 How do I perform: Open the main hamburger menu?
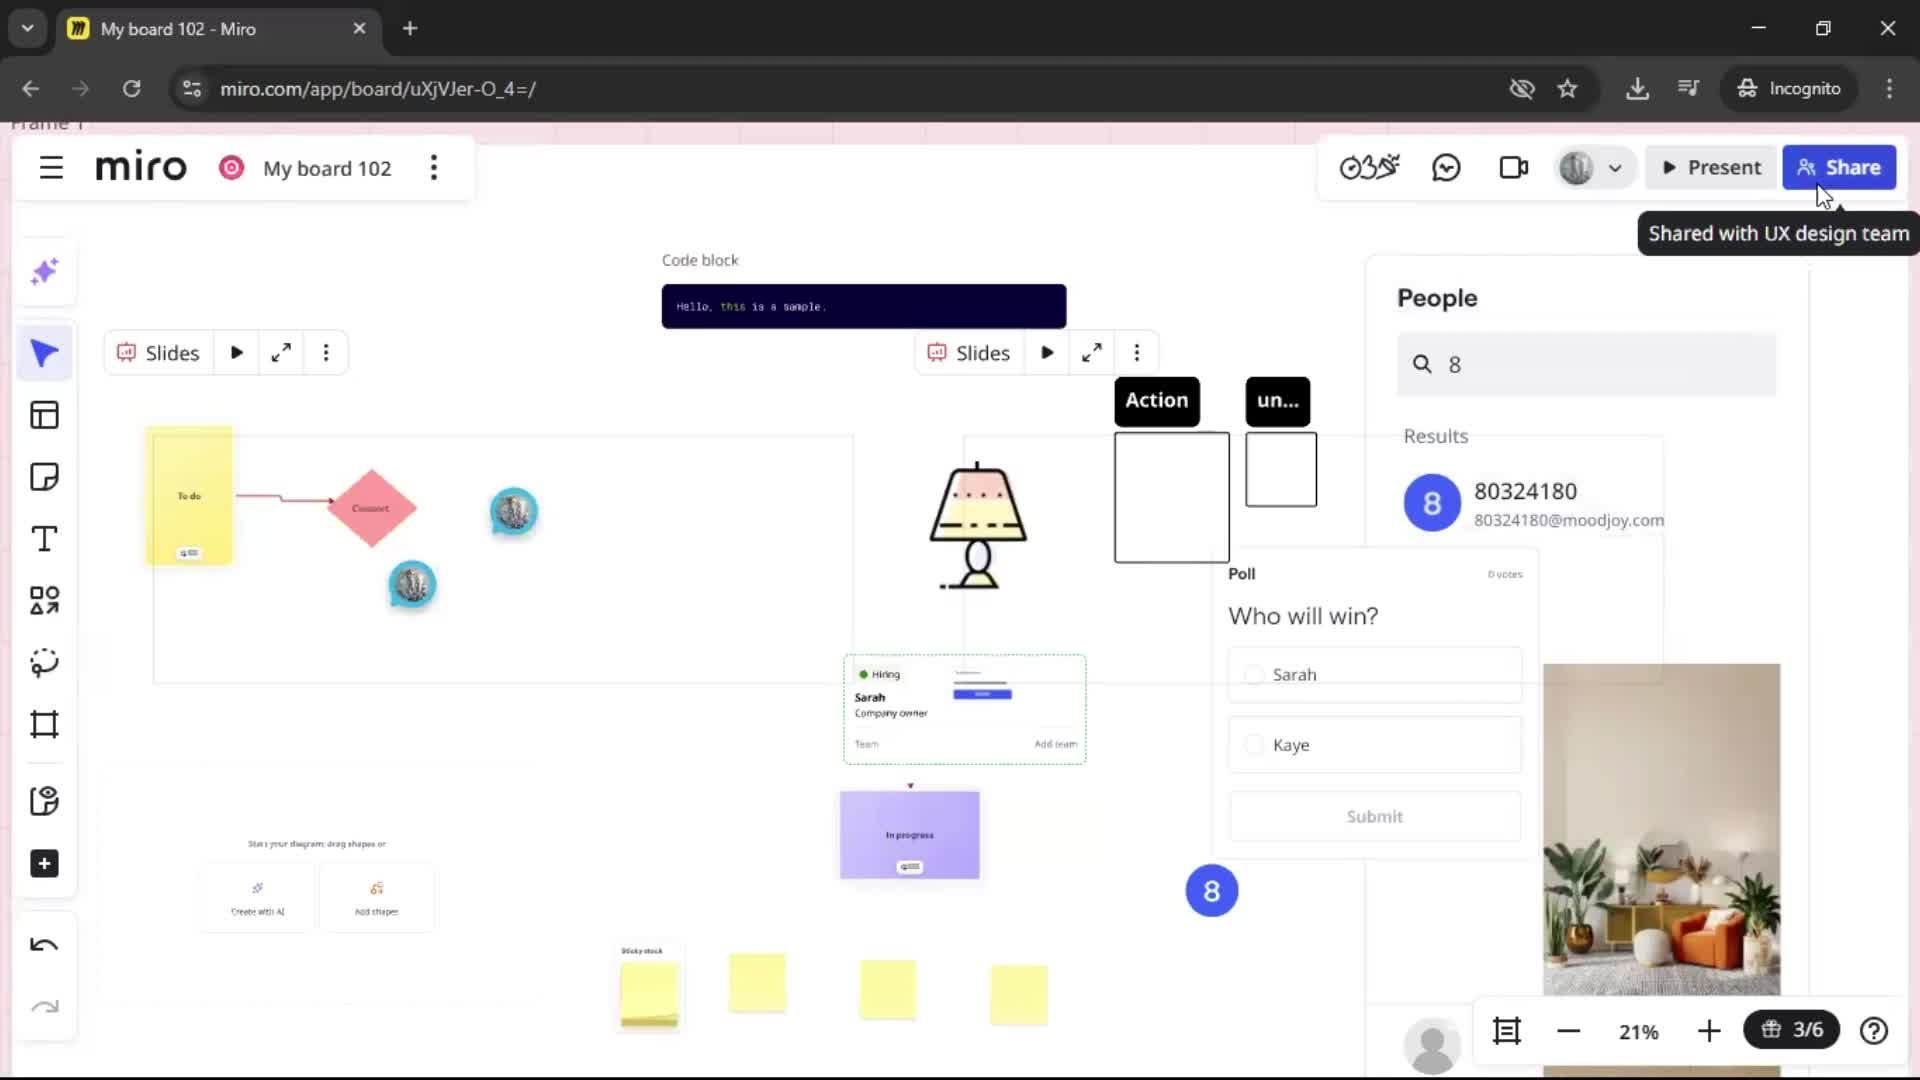(51, 167)
